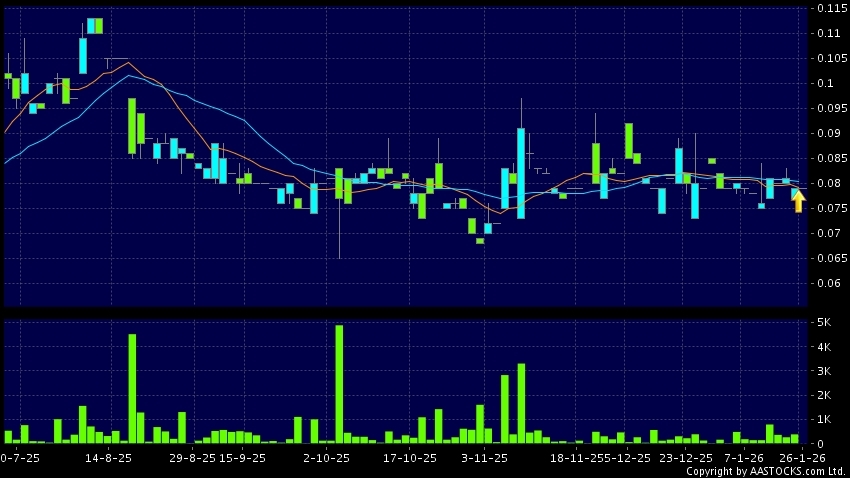The image size is (850, 478).
Task: Click the 0.06 price axis label
Action: pos(828,283)
